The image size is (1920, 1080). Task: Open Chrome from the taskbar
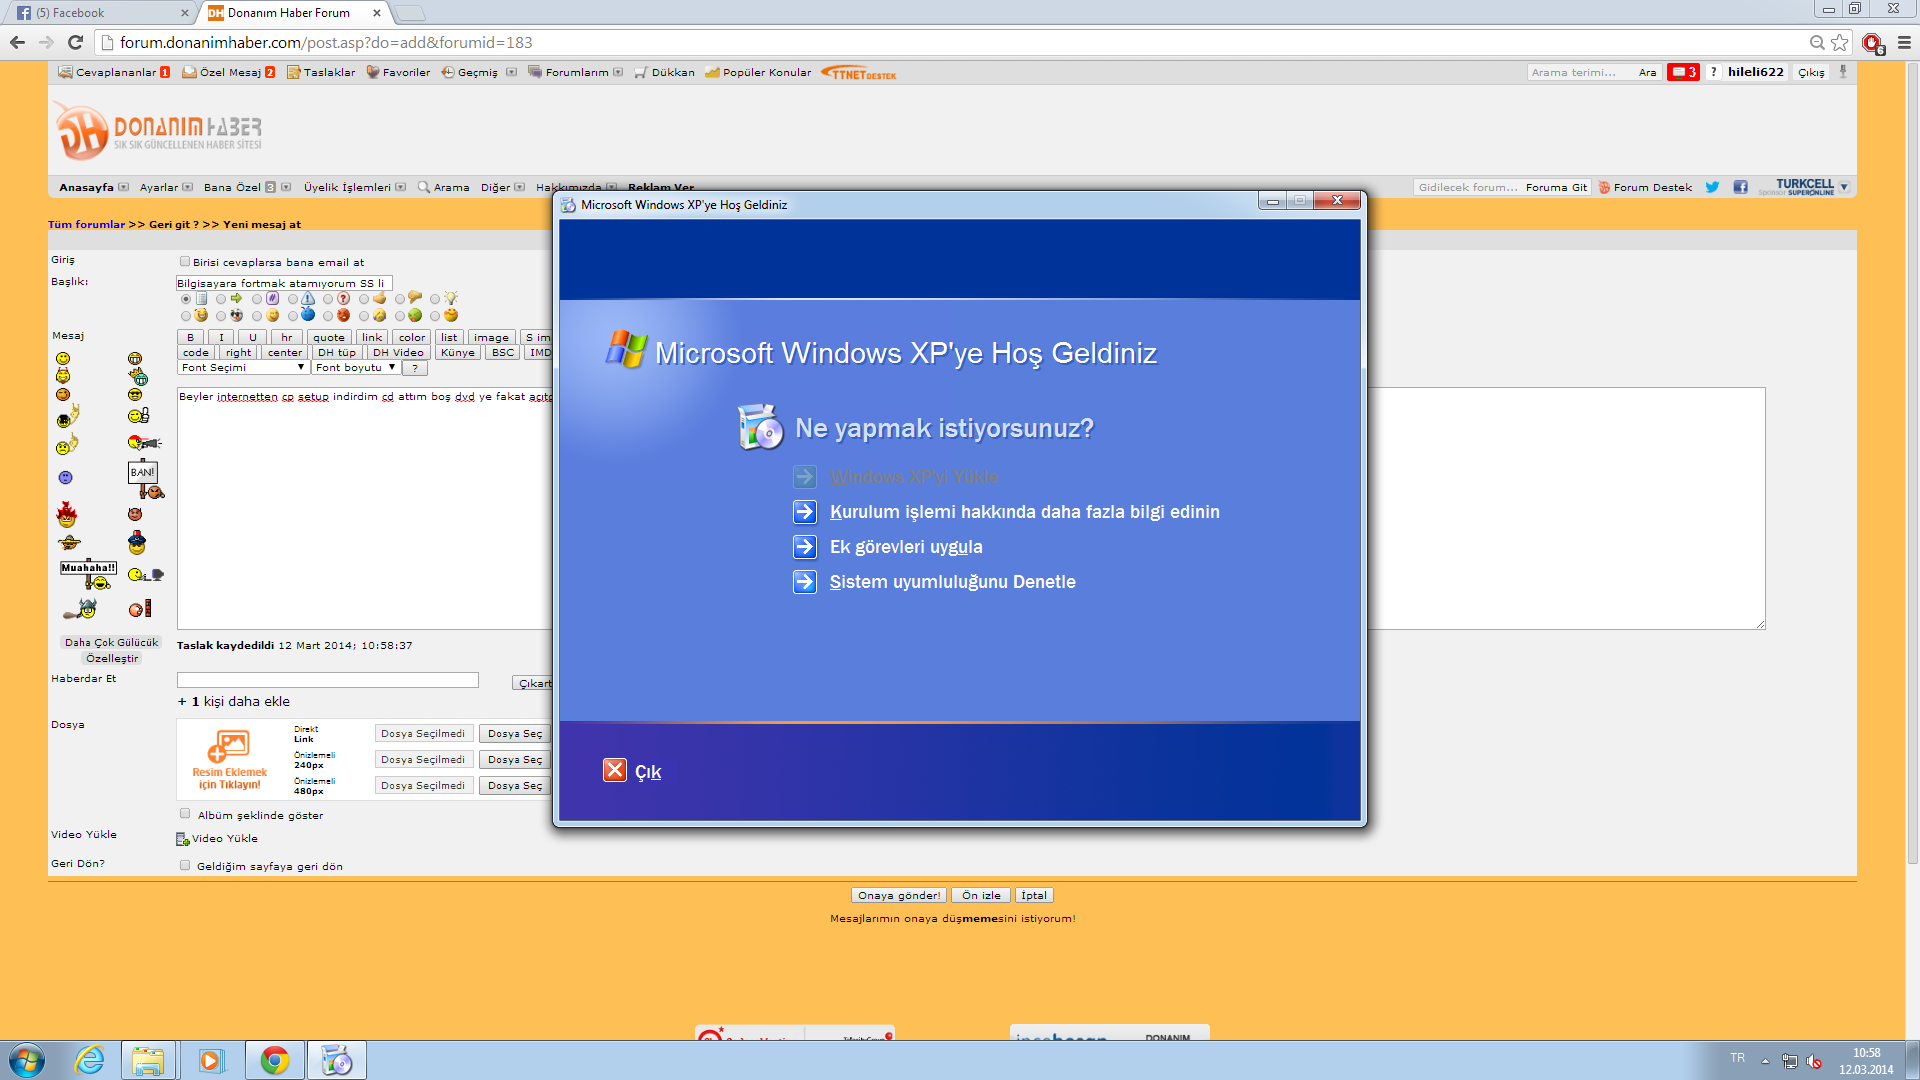click(275, 1060)
